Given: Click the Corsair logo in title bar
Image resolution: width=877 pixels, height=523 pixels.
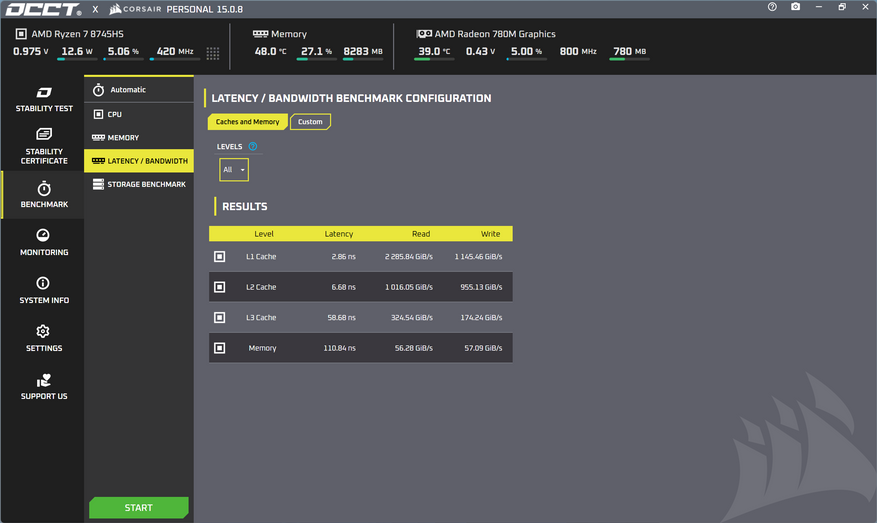Looking at the screenshot, I should [135, 9].
